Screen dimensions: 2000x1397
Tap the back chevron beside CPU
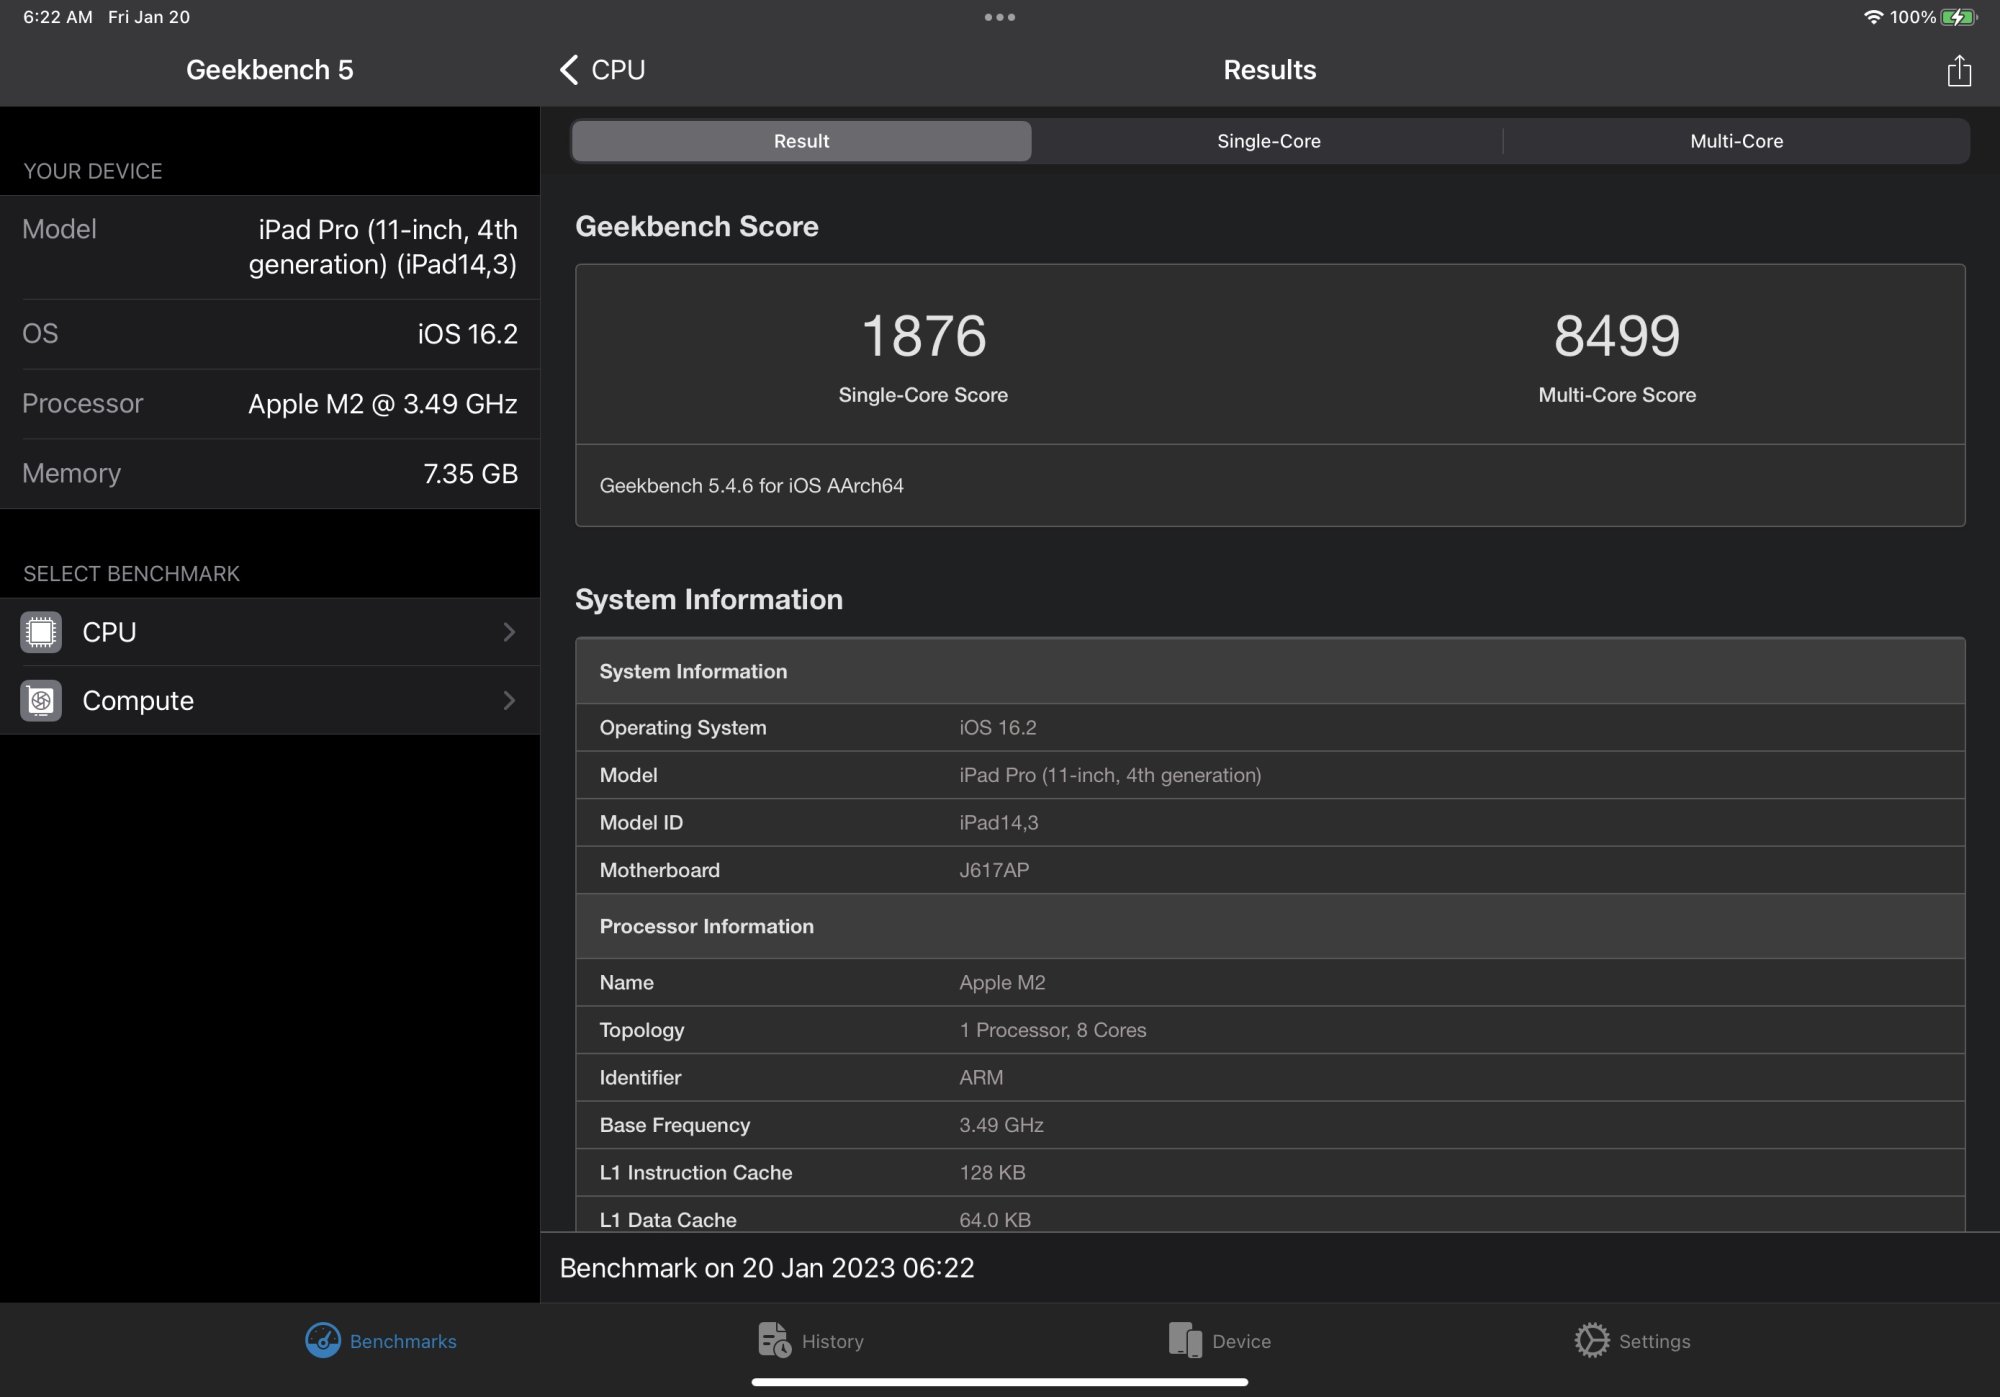coord(569,70)
